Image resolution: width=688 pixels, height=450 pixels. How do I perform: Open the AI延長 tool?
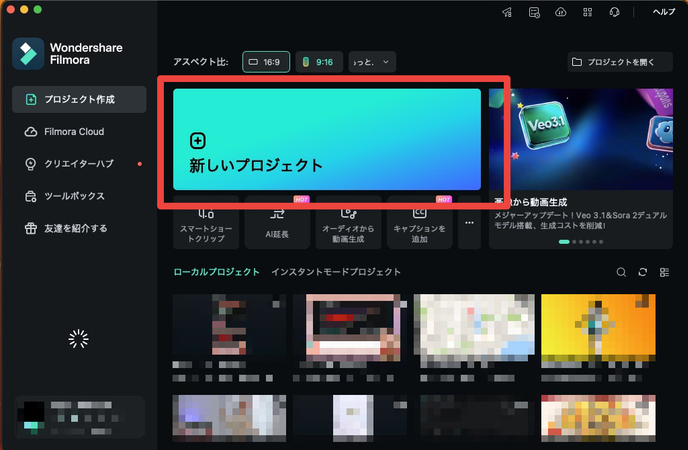coord(277,223)
